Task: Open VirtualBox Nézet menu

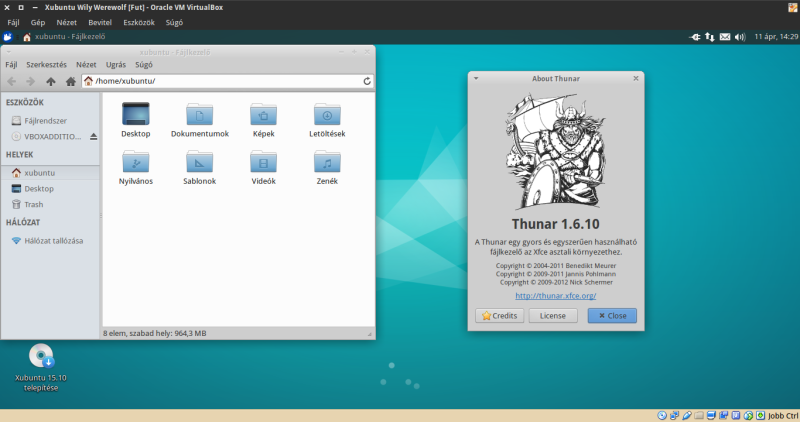Action: pos(67,22)
